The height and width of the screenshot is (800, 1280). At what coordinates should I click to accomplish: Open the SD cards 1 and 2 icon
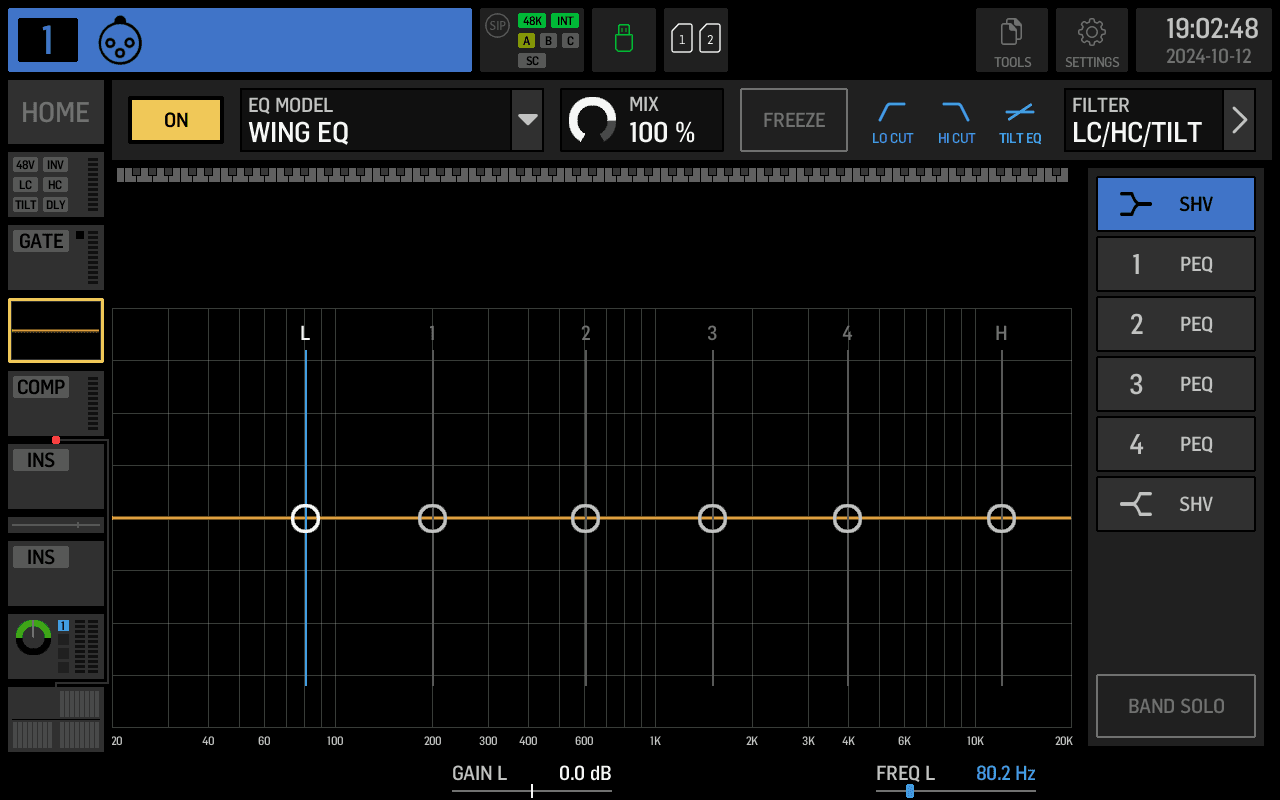(x=696, y=40)
